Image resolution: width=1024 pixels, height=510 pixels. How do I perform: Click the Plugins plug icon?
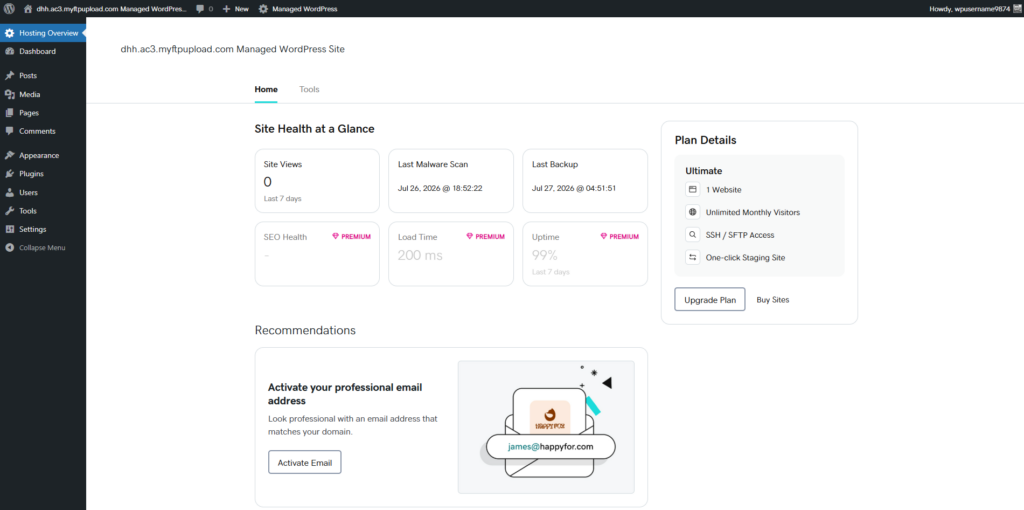point(9,174)
